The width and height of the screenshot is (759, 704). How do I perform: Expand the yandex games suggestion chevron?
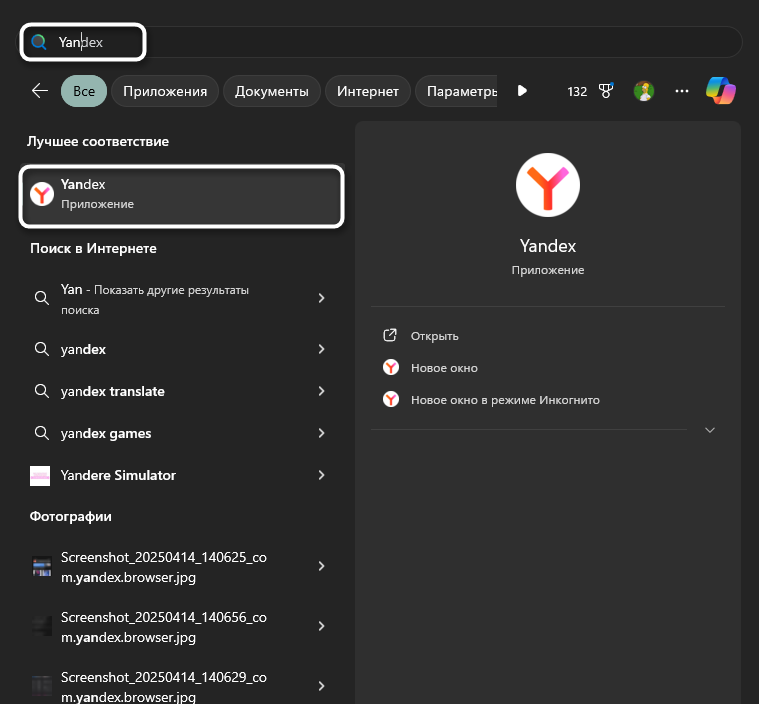tap(321, 434)
